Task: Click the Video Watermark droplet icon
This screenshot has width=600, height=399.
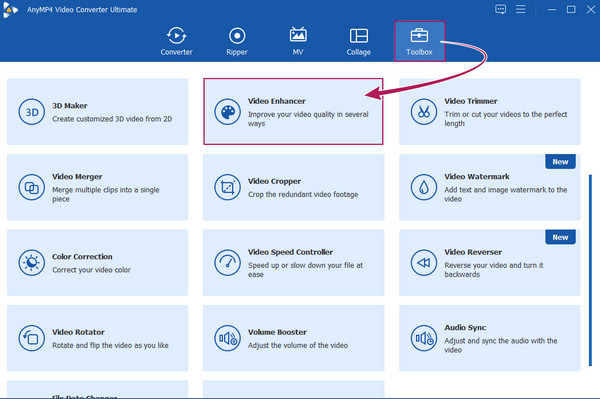Action: (x=424, y=187)
